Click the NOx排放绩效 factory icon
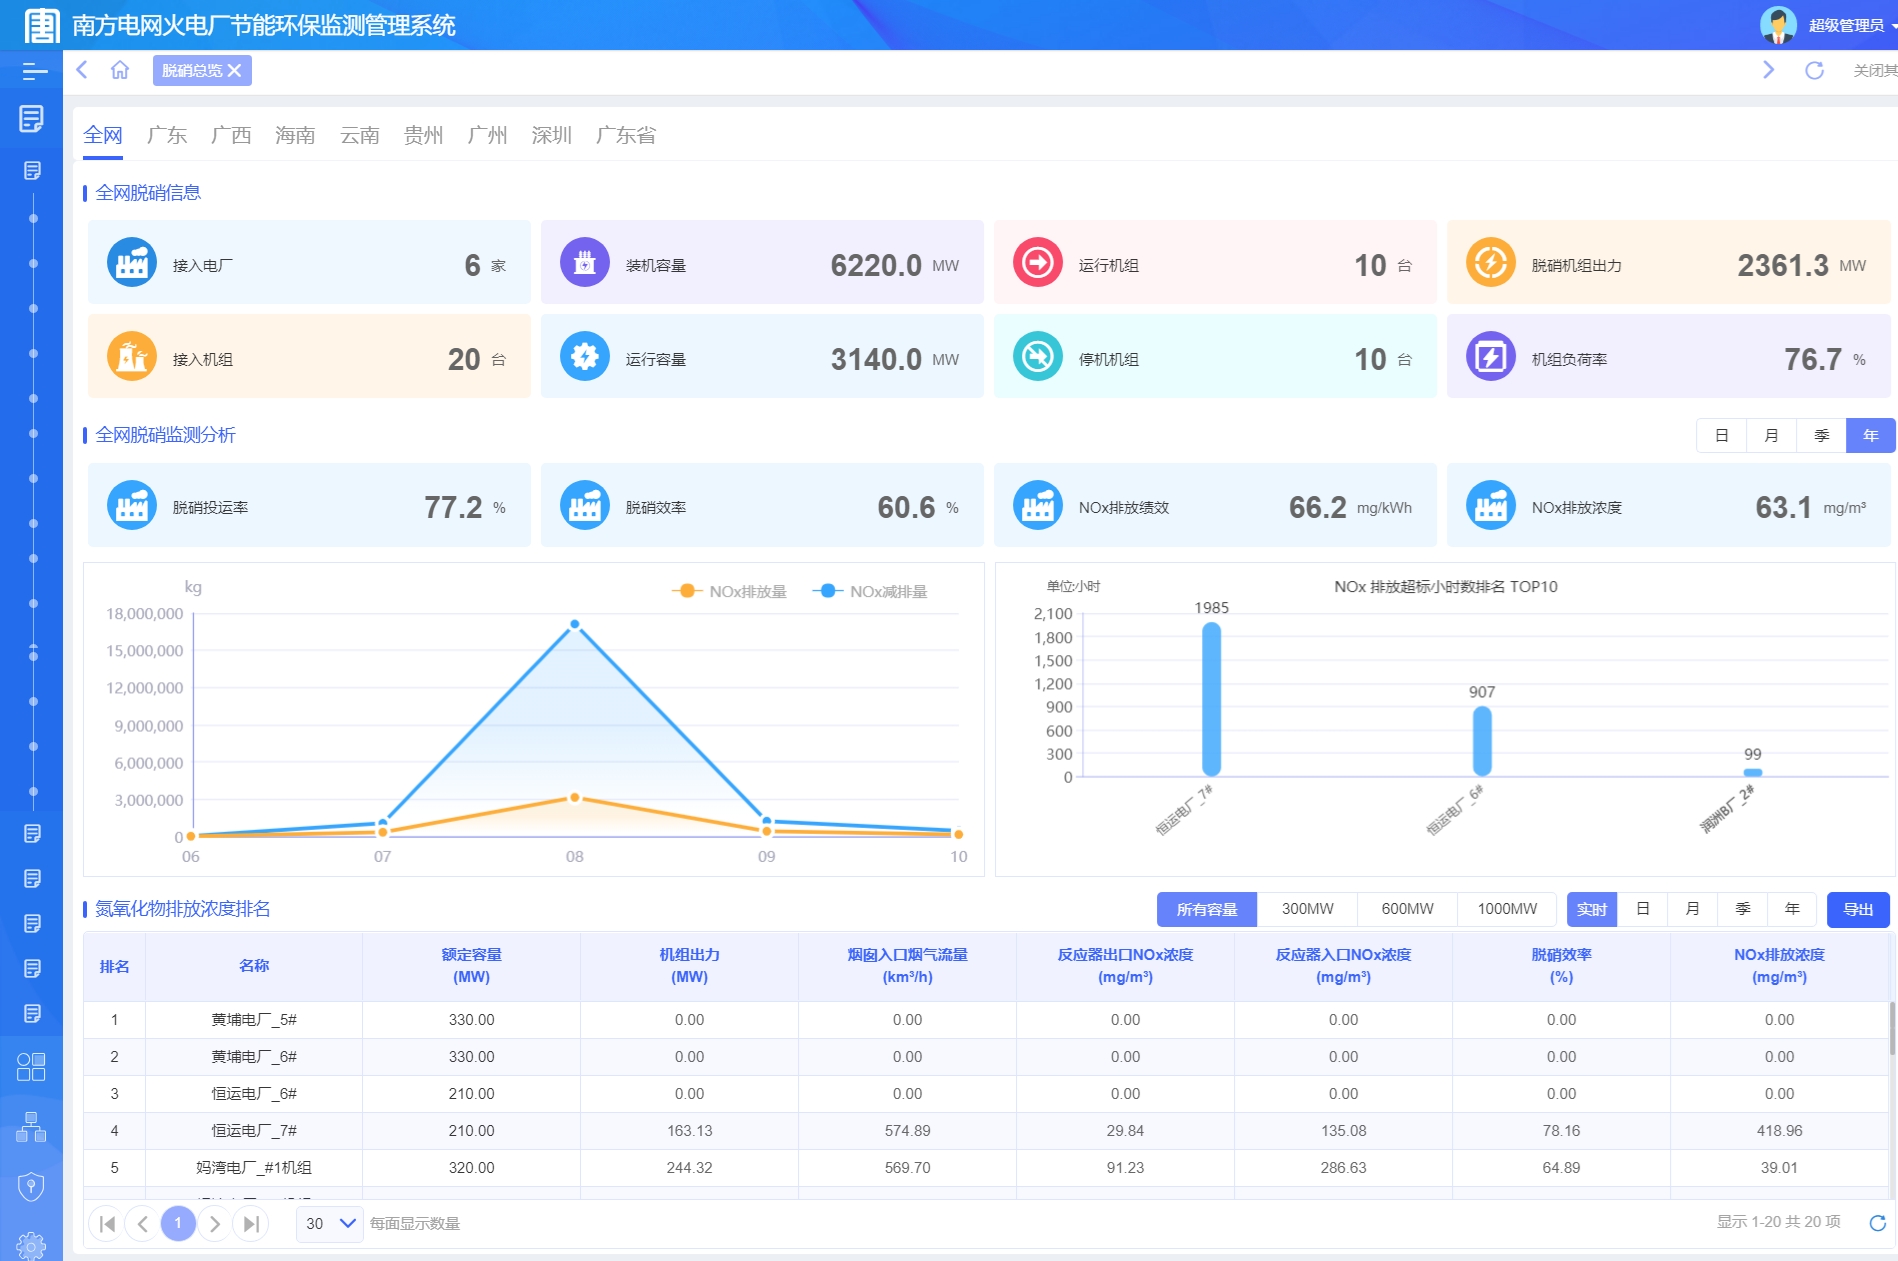The height and width of the screenshot is (1261, 1898). pos(1038,505)
